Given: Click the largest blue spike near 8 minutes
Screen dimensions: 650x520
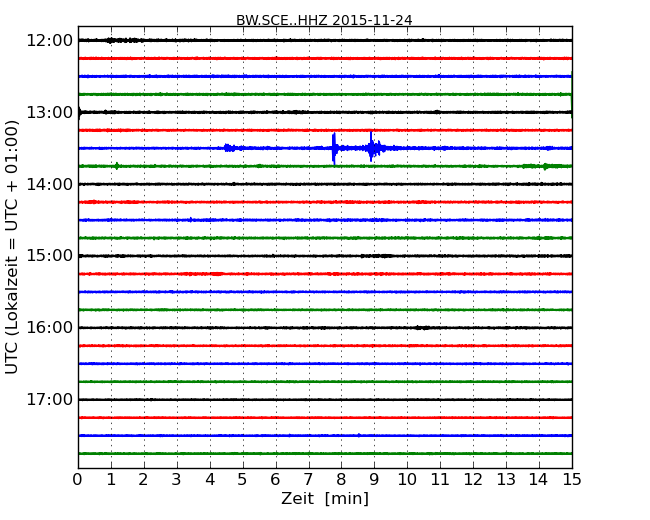Looking at the screenshot, I should click(334, 148).
